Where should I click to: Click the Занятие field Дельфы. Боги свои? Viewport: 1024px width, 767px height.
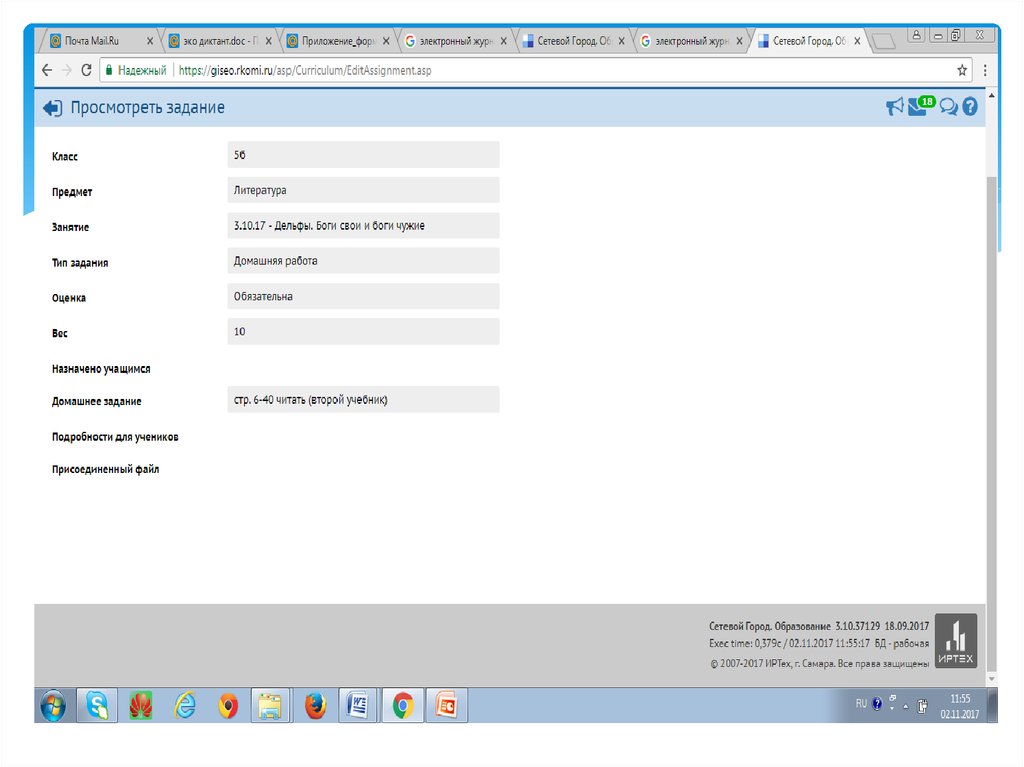tap(363, 225)
